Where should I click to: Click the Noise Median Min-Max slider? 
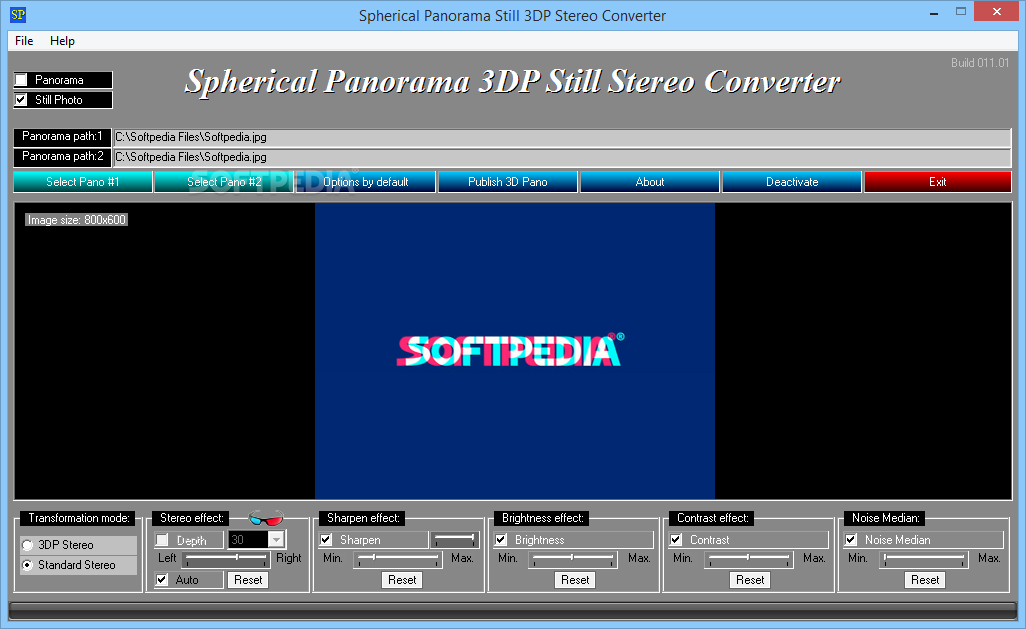pos(923,559)
